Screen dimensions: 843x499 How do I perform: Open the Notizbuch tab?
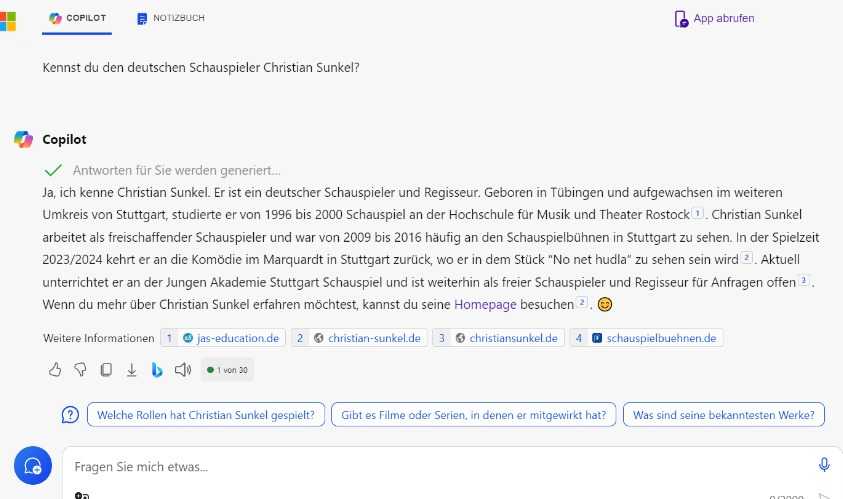click(170, 18)
